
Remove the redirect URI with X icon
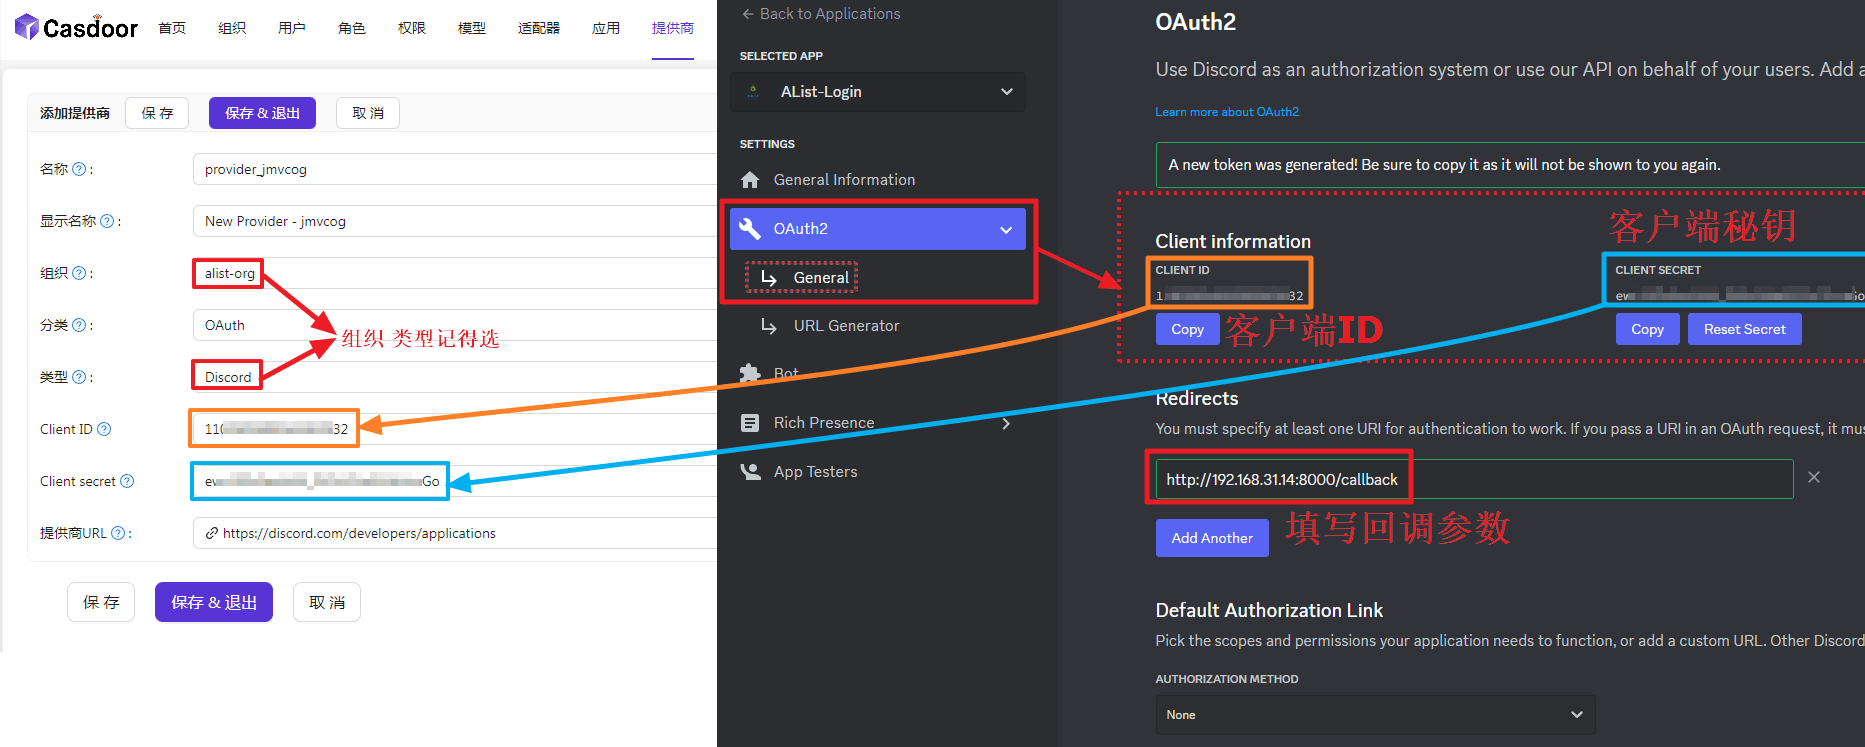pyautogui.click(x=1813, y=478)
